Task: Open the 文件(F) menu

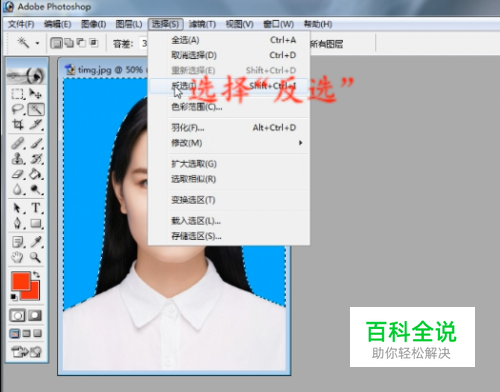Action: tap(21, 24)
